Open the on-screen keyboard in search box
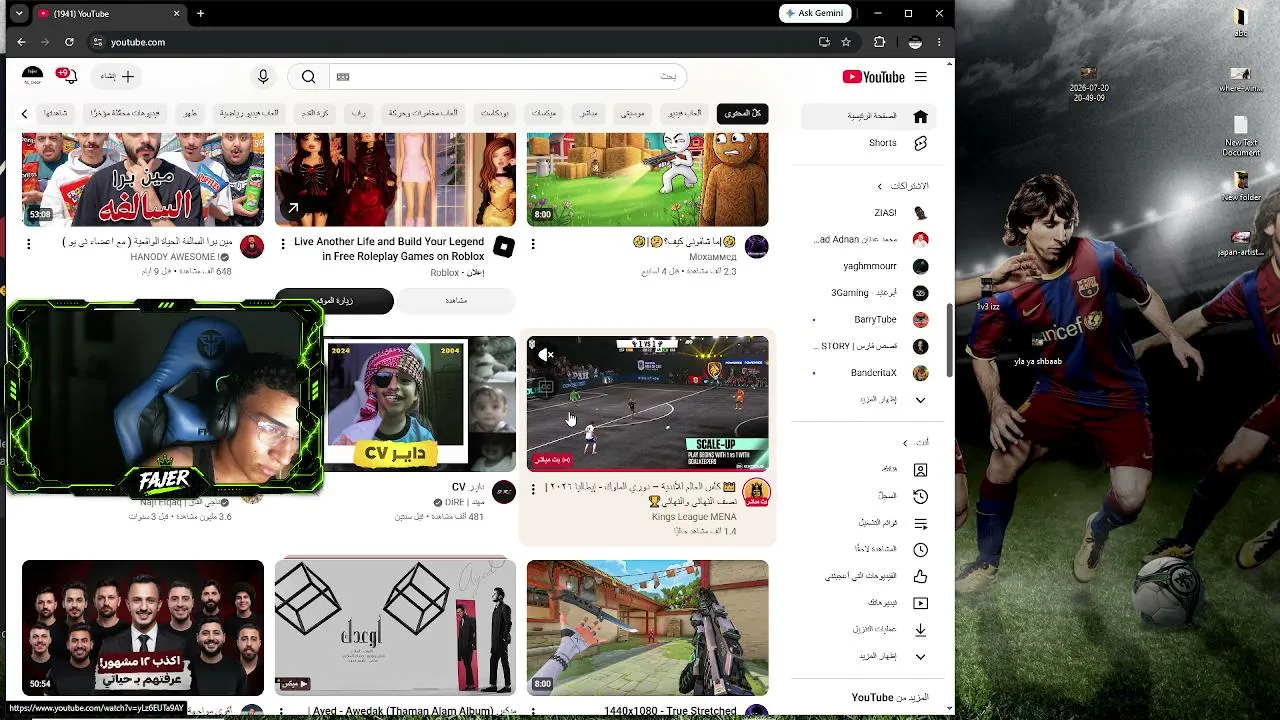 (343, 77)
